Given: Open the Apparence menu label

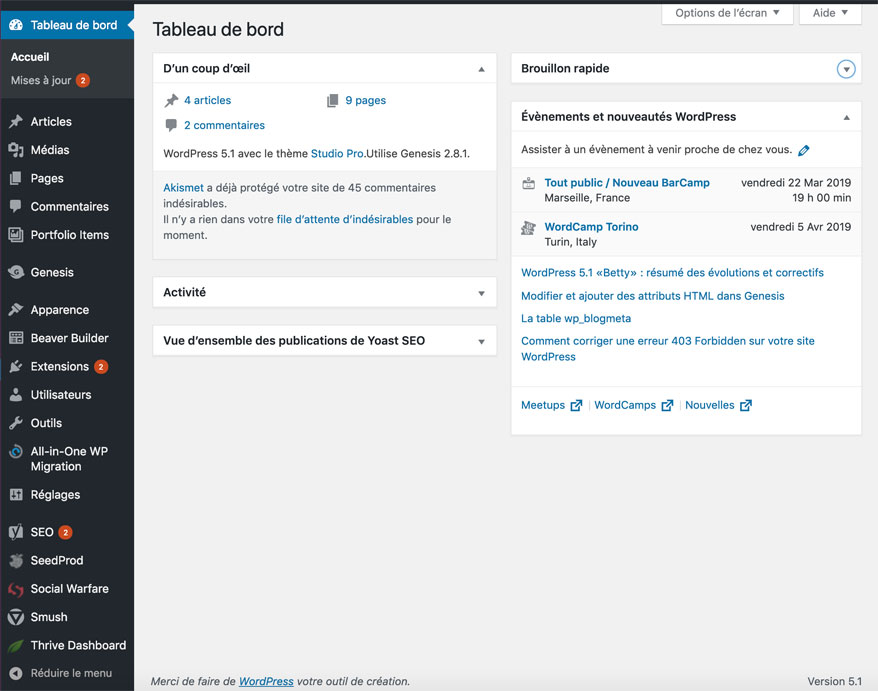Looking at the screenshot, I should [60, 310].
